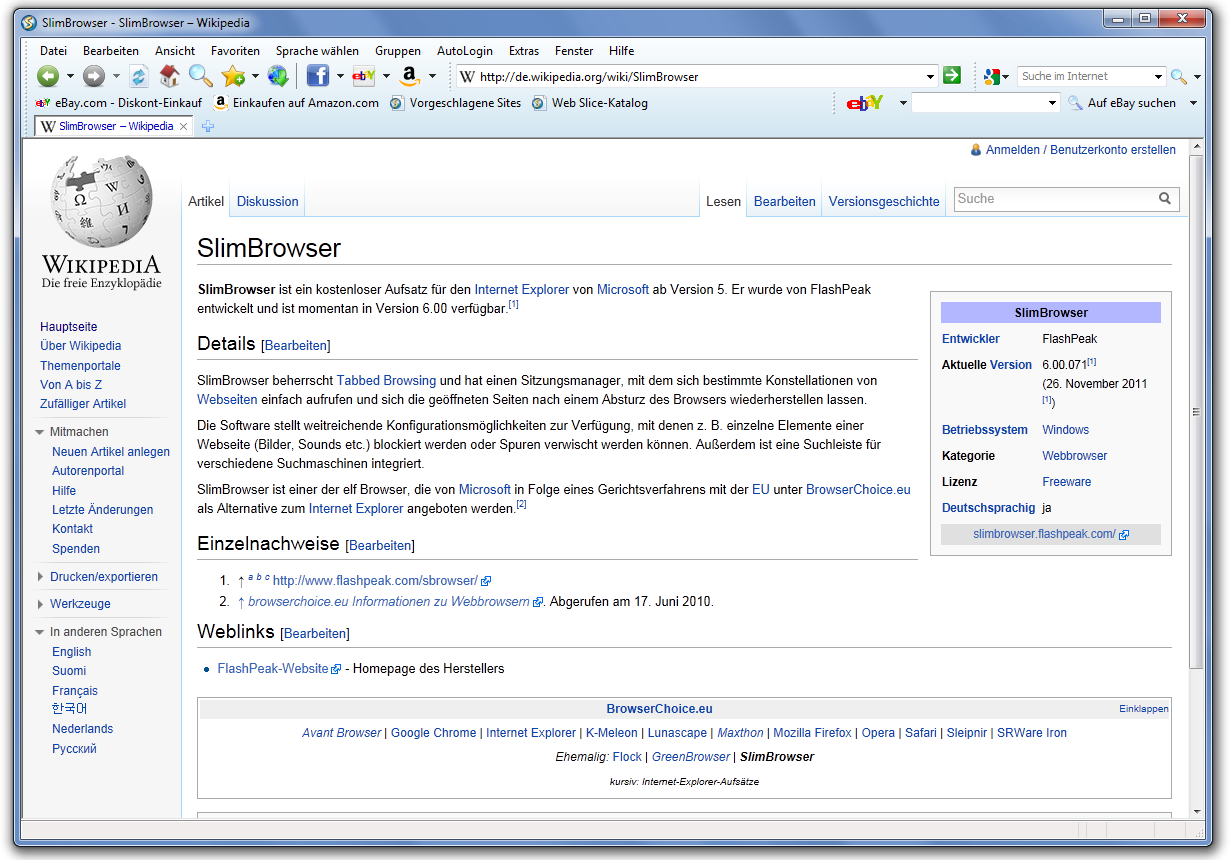The height and width of the screenshot is (860, 1230).
Task: Click the download globe icon in toolbar
Action: coord(278,76)
